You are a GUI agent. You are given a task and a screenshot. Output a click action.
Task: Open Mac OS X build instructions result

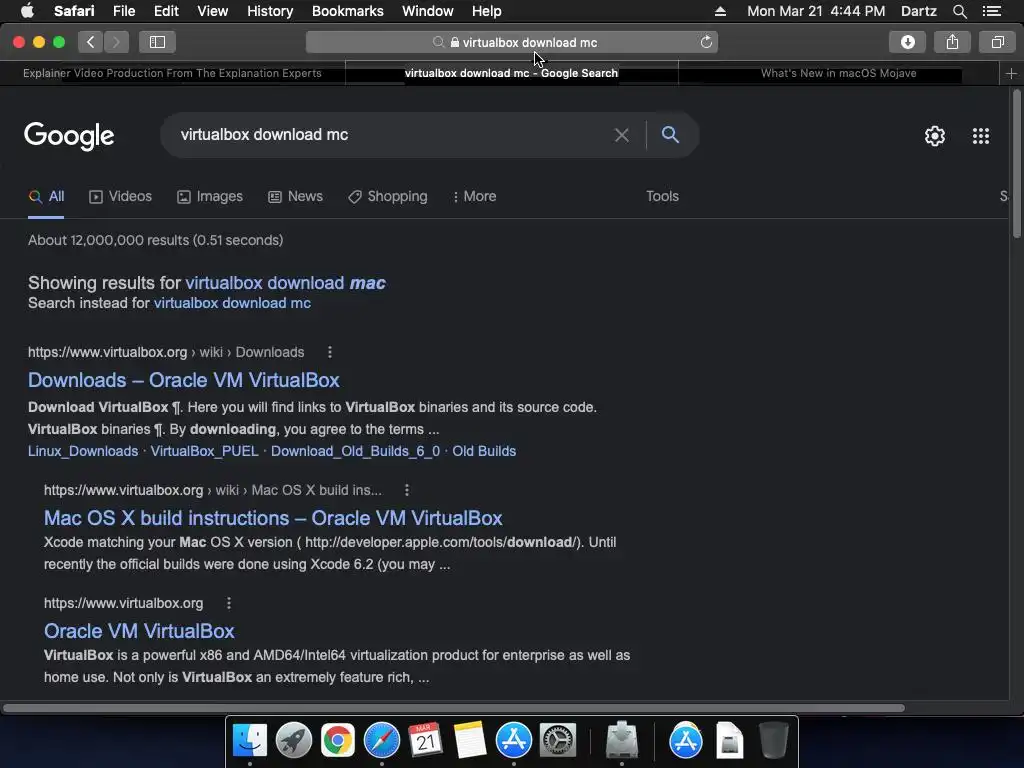[273, 518]
